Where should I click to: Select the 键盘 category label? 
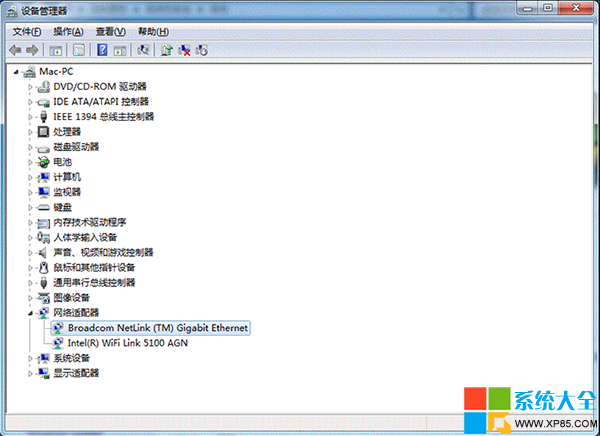point(62,207)
